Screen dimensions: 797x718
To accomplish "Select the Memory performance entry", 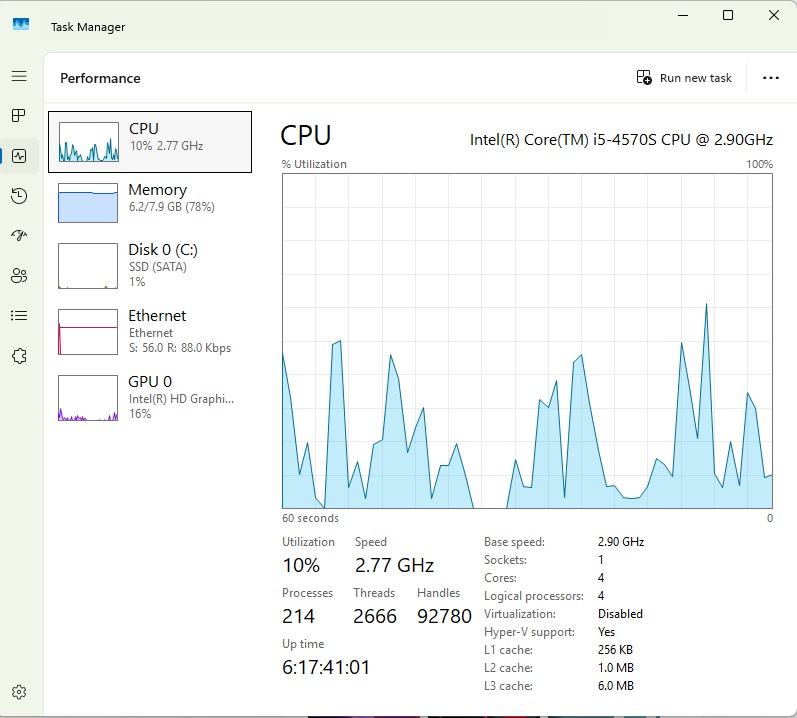I will [150, 203].
